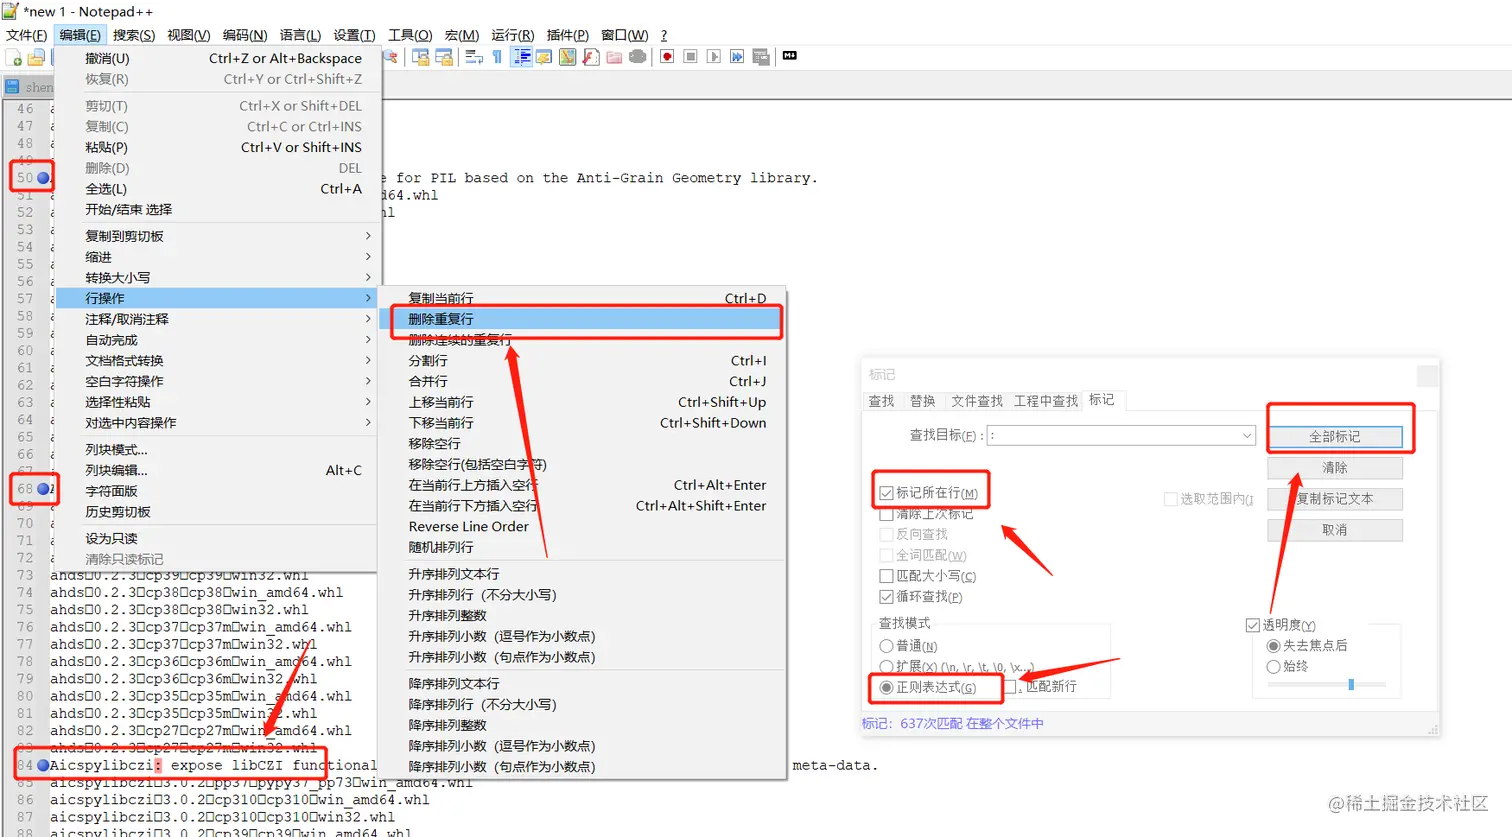The width and height of the screenshot is (1512, 837).
Task: Toggle 循环查找 checkbox
Action: point(886,597)
